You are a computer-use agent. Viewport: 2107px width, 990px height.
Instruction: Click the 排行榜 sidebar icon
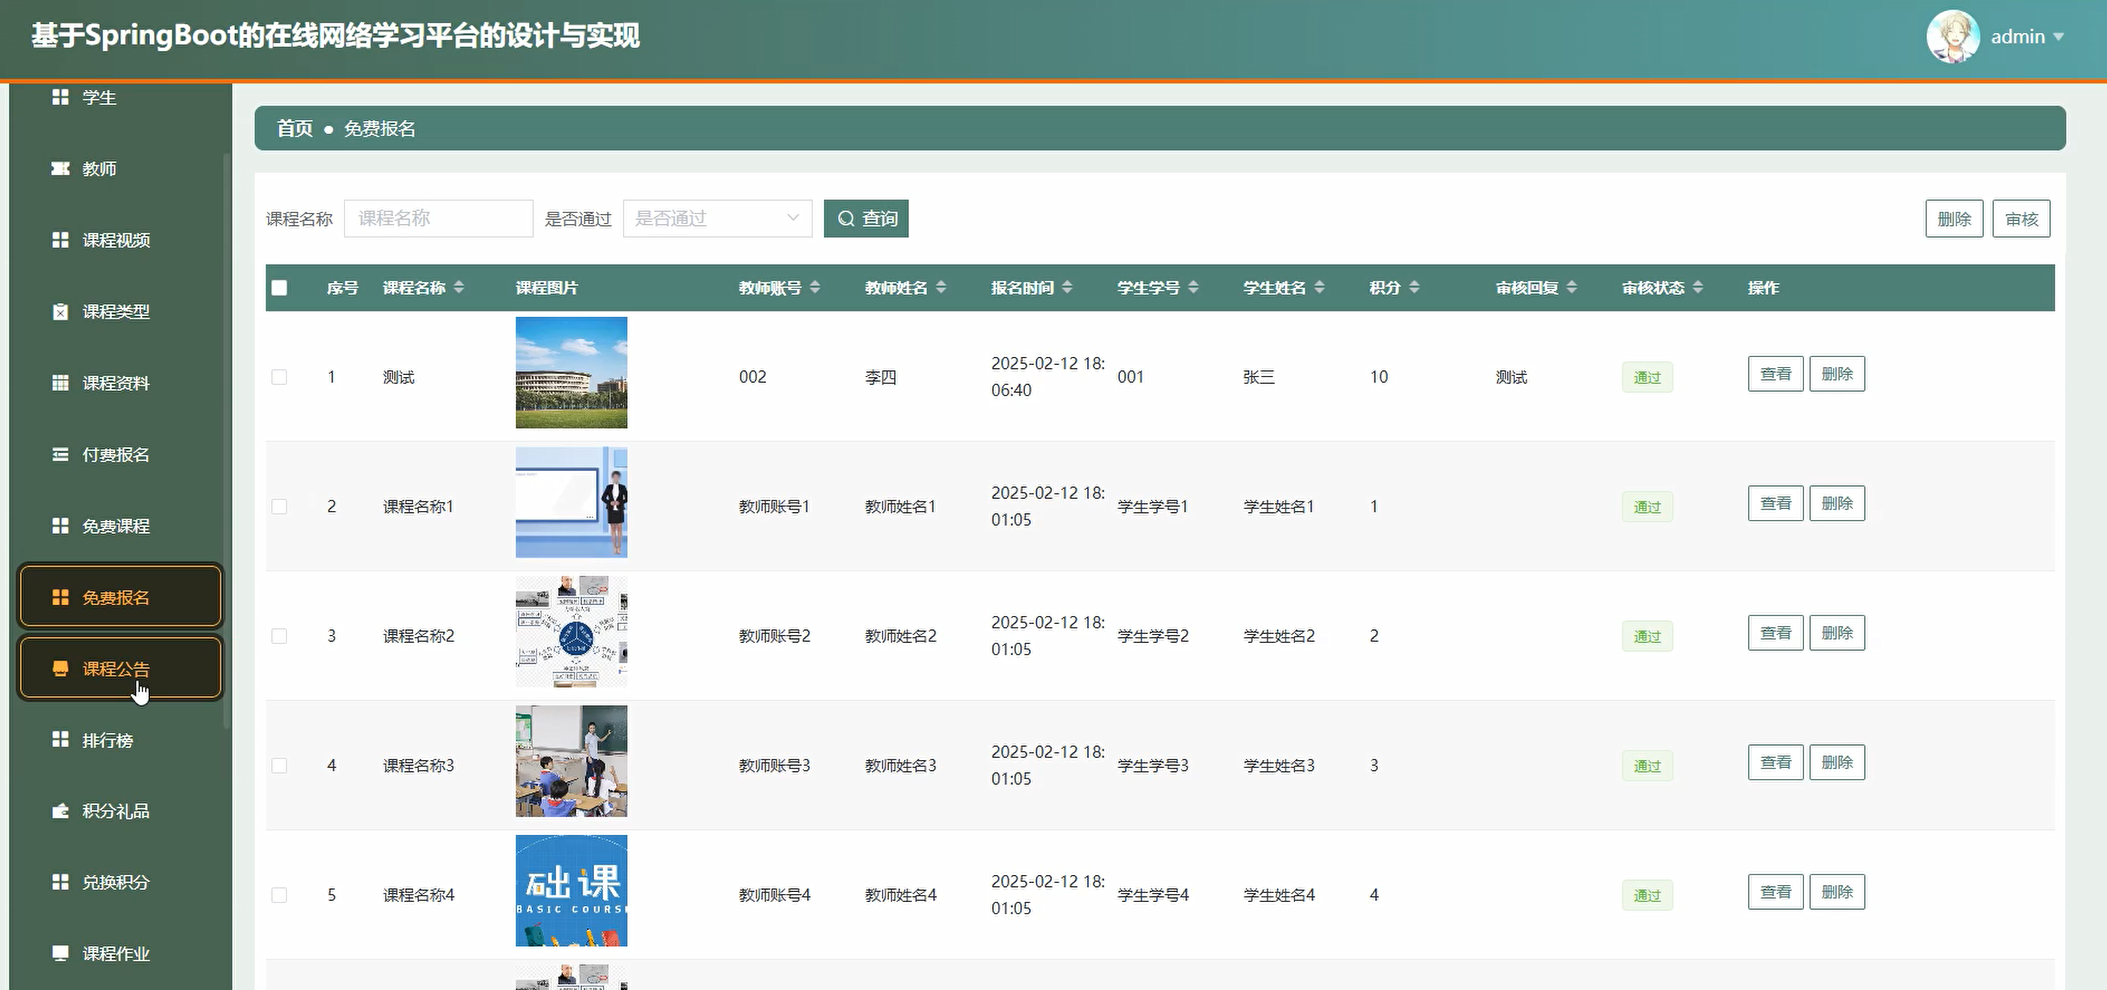coord(60,739)
